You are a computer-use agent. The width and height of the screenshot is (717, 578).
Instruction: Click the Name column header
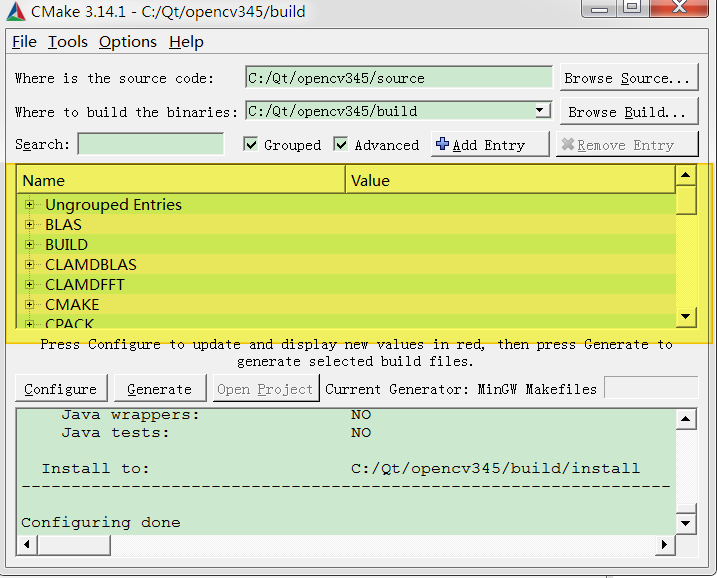tap(181, 180)
